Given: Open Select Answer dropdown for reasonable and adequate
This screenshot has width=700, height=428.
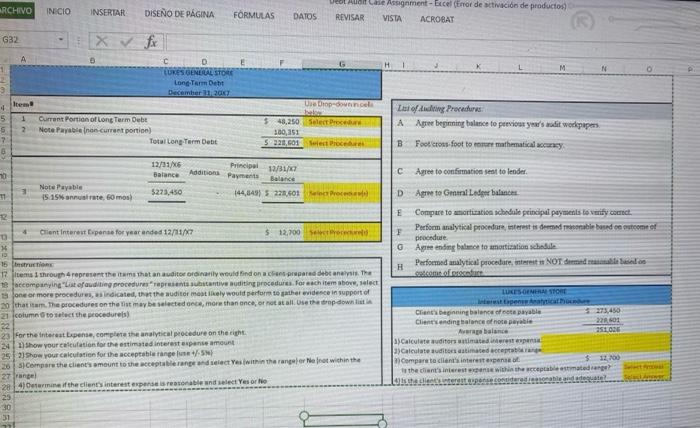Looking at the screenshot, I should pos(646,377).
